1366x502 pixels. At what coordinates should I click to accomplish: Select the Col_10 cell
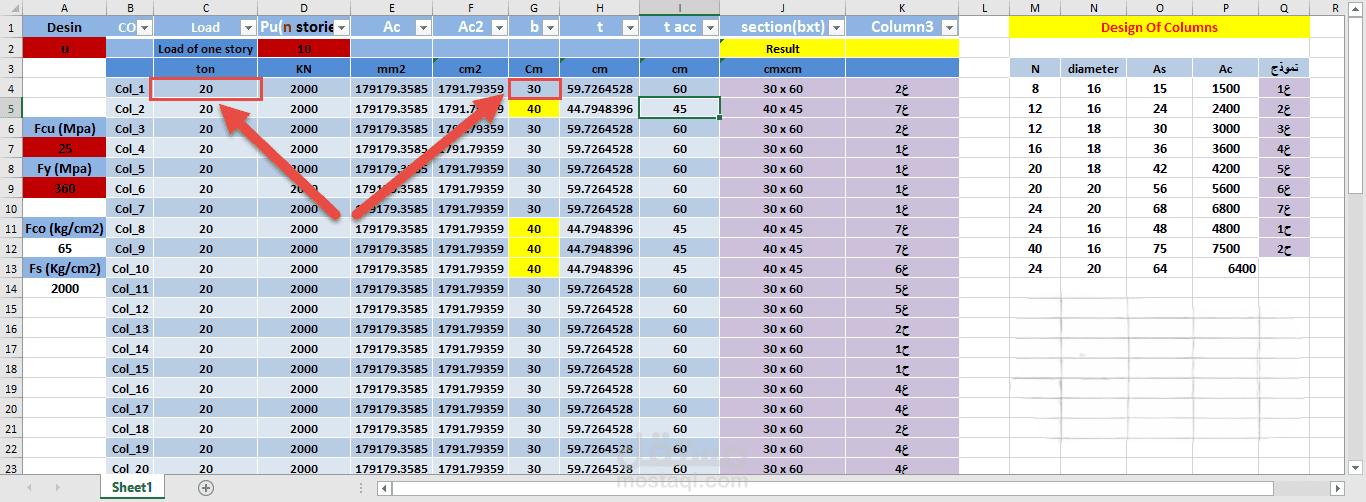(129, 269)
